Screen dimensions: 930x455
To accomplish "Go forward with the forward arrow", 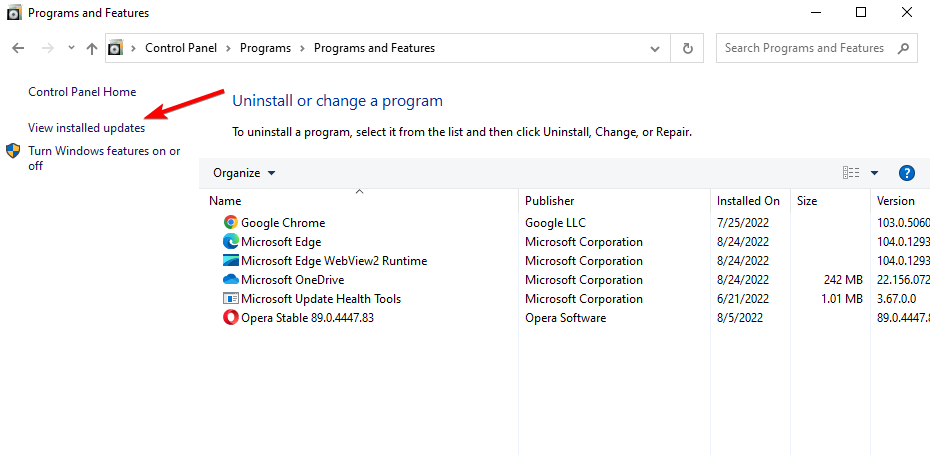I will pyautogui.click(x=48, y=48).
